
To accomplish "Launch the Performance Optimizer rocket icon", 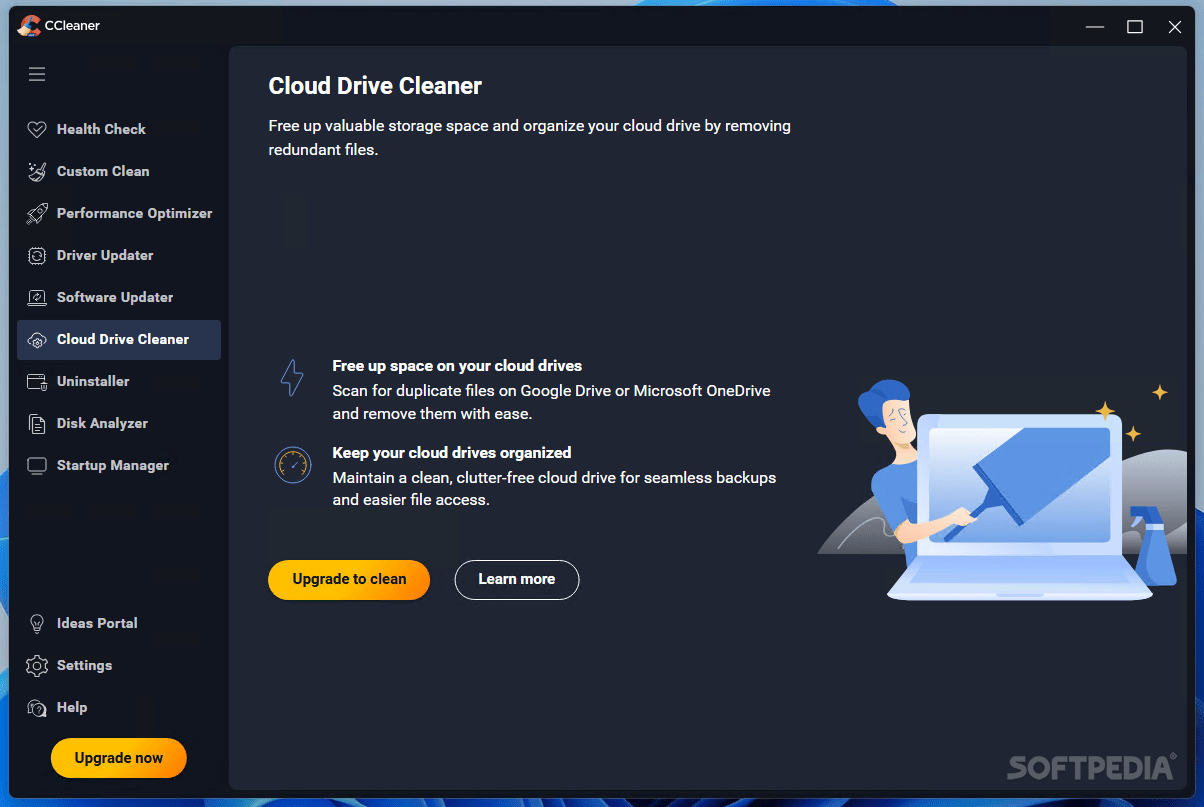I will pos(37,212).
